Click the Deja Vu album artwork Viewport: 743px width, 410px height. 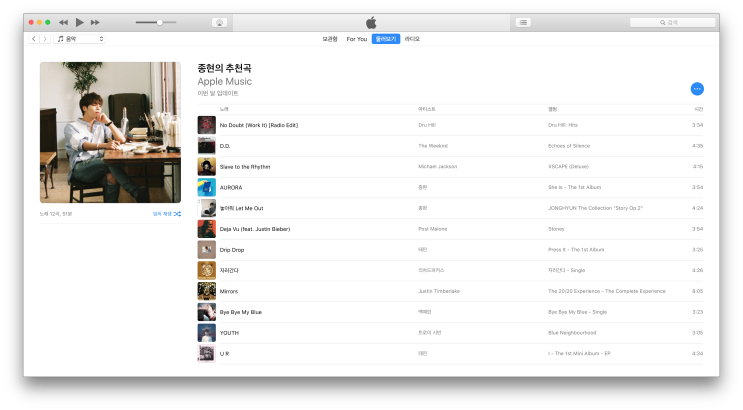(x=207, y=229)
